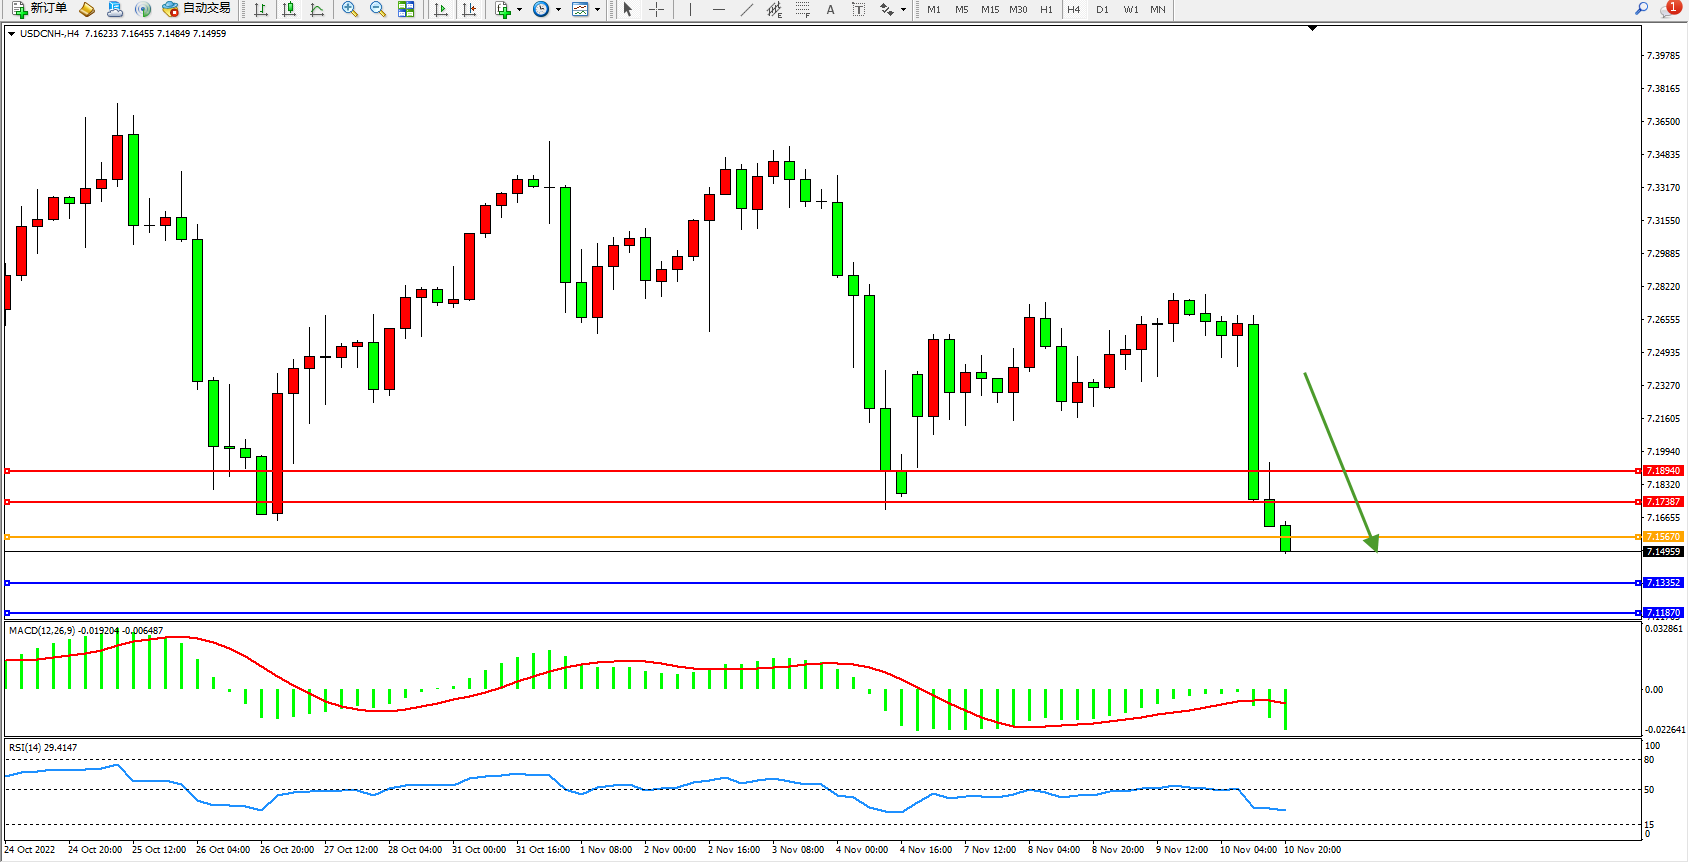Viewport: 1689px width, 863px height.
Task: Switch chart to candlestick mode
Action: click(x=289, y=9)
